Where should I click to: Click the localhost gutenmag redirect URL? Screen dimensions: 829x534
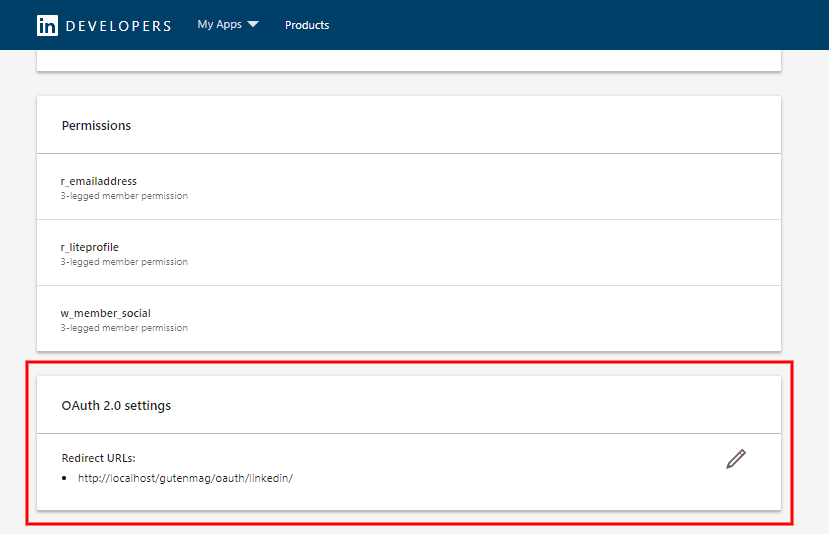tap(185, 478)
